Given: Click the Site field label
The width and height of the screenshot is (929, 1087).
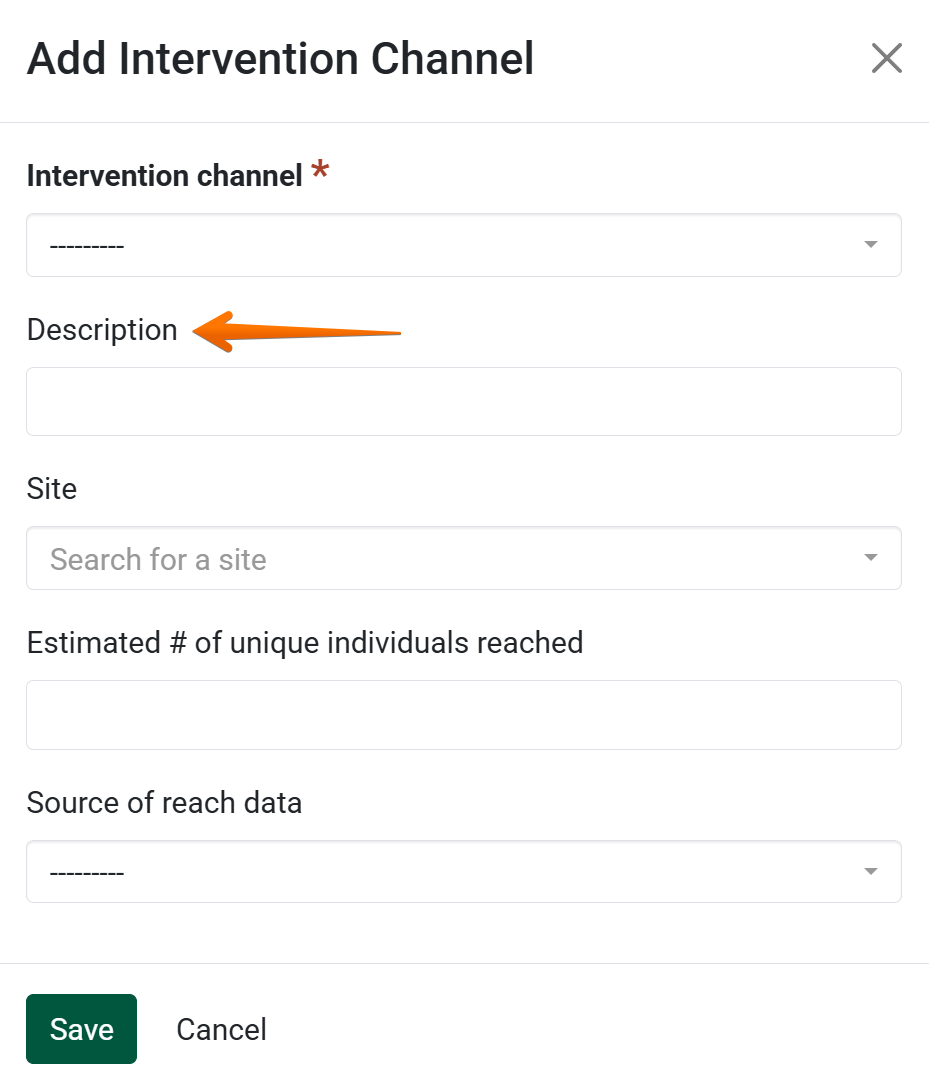Looking at the screenshot, I should click(52, 489).
